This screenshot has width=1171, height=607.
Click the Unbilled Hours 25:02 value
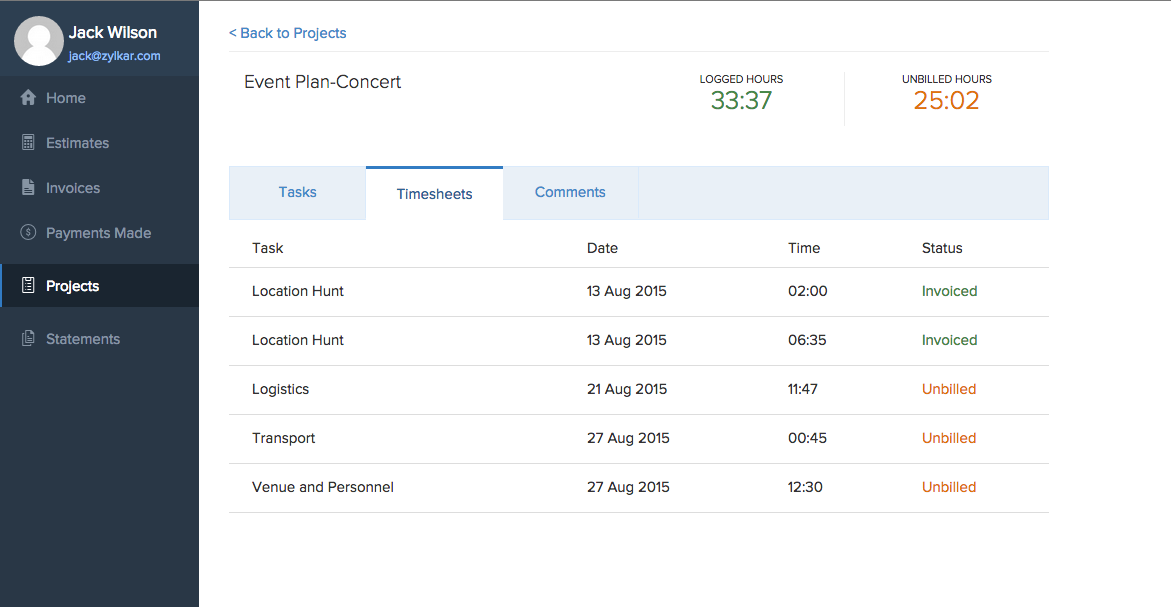[x=946, y=100]
